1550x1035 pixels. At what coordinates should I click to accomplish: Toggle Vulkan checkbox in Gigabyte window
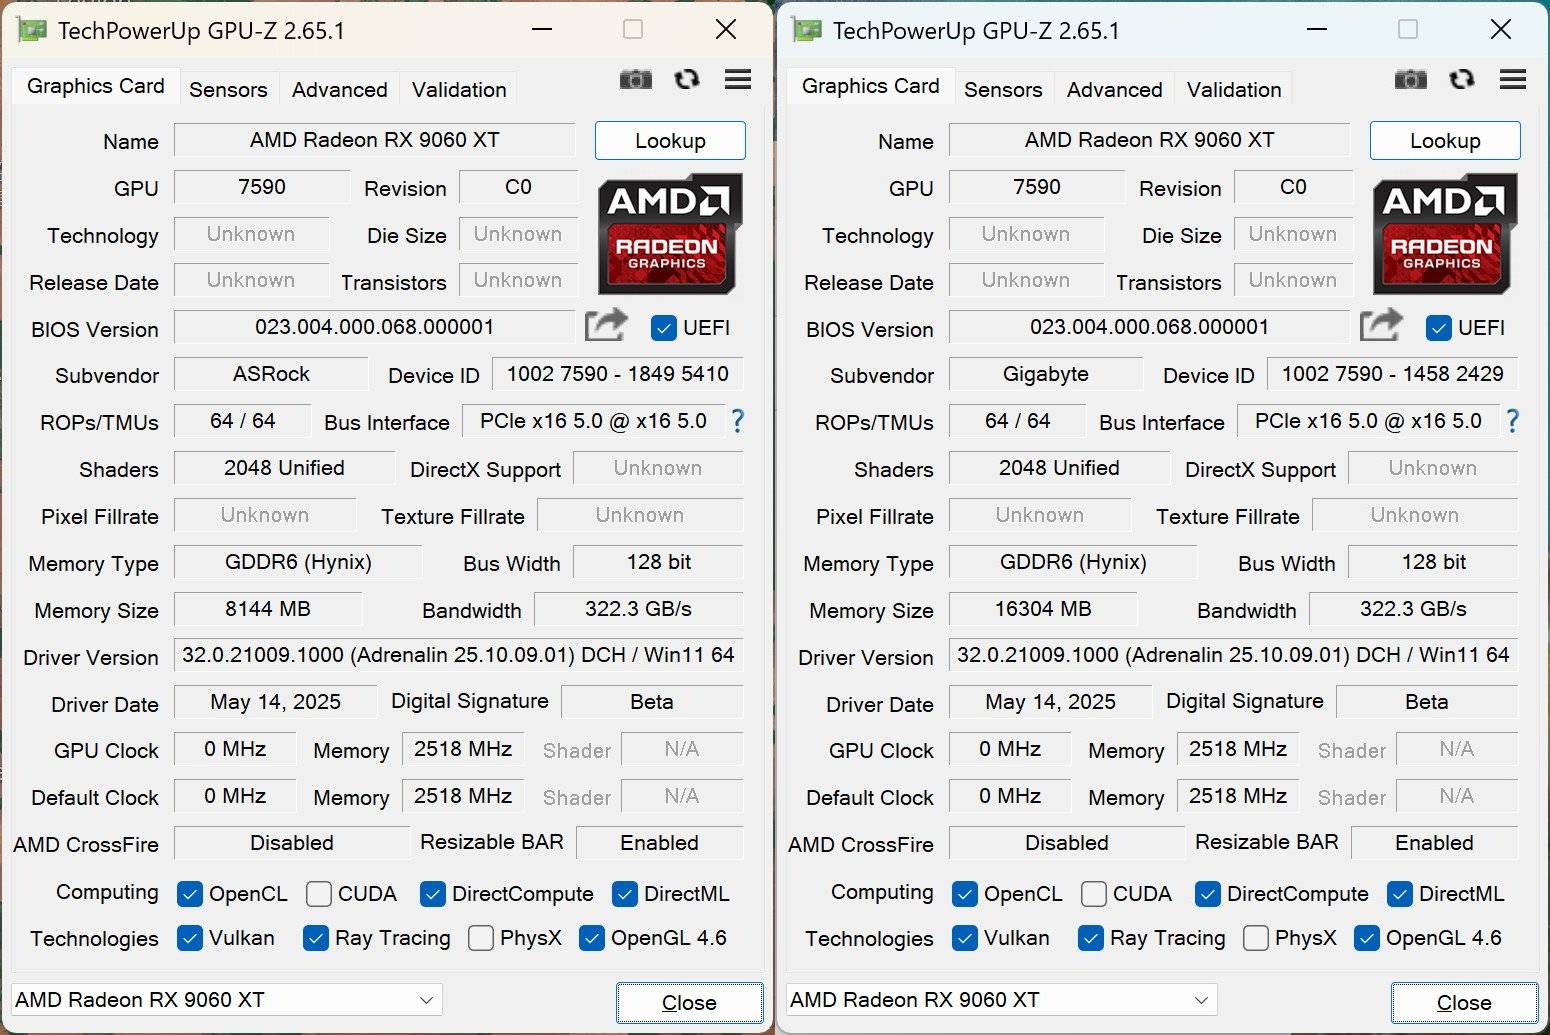pyautogui.click(x=965, y=938)
